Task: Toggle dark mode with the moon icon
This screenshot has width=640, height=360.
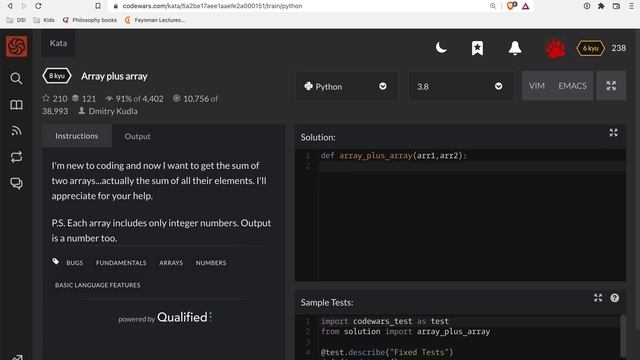Action: (x=441, y=48)
